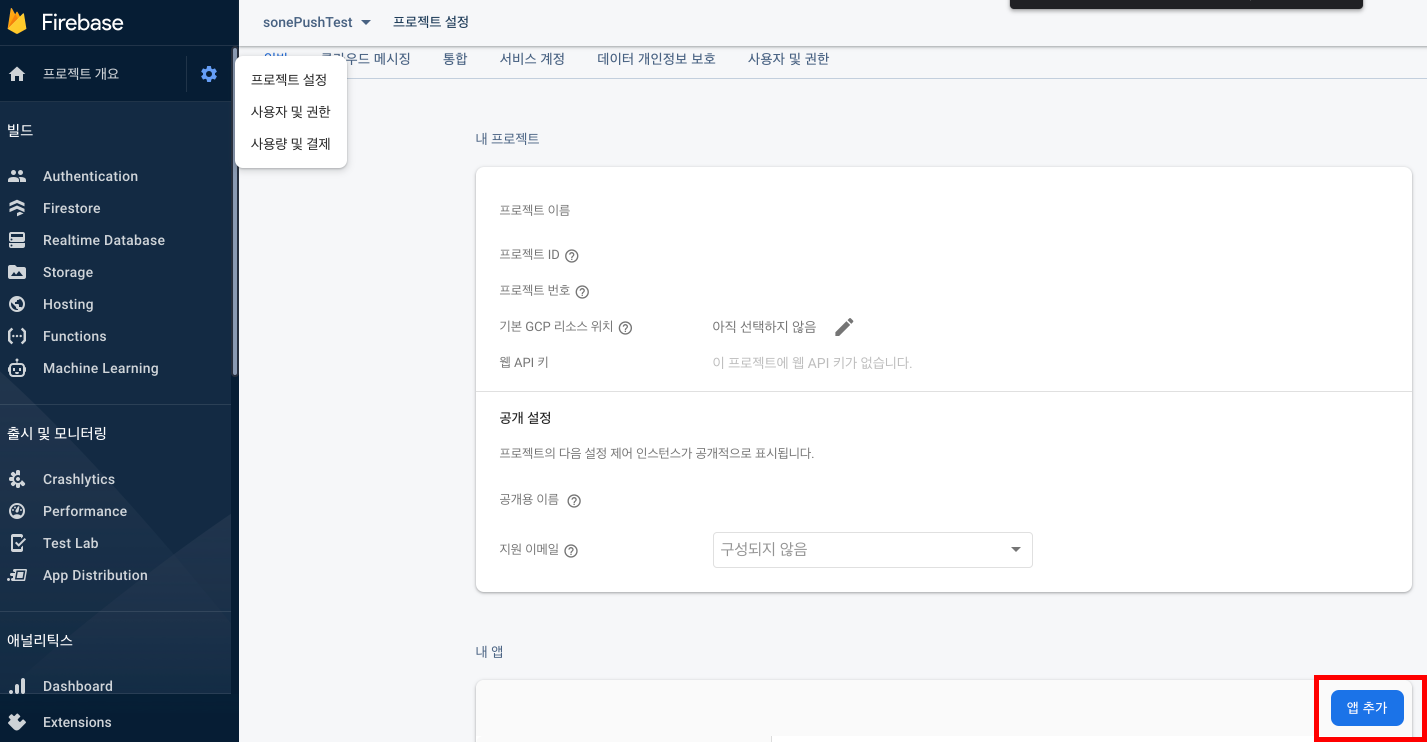Select 사용자 및 권한 in the popup menu
The image size is (1427, 742).
(x=290, y=112)
